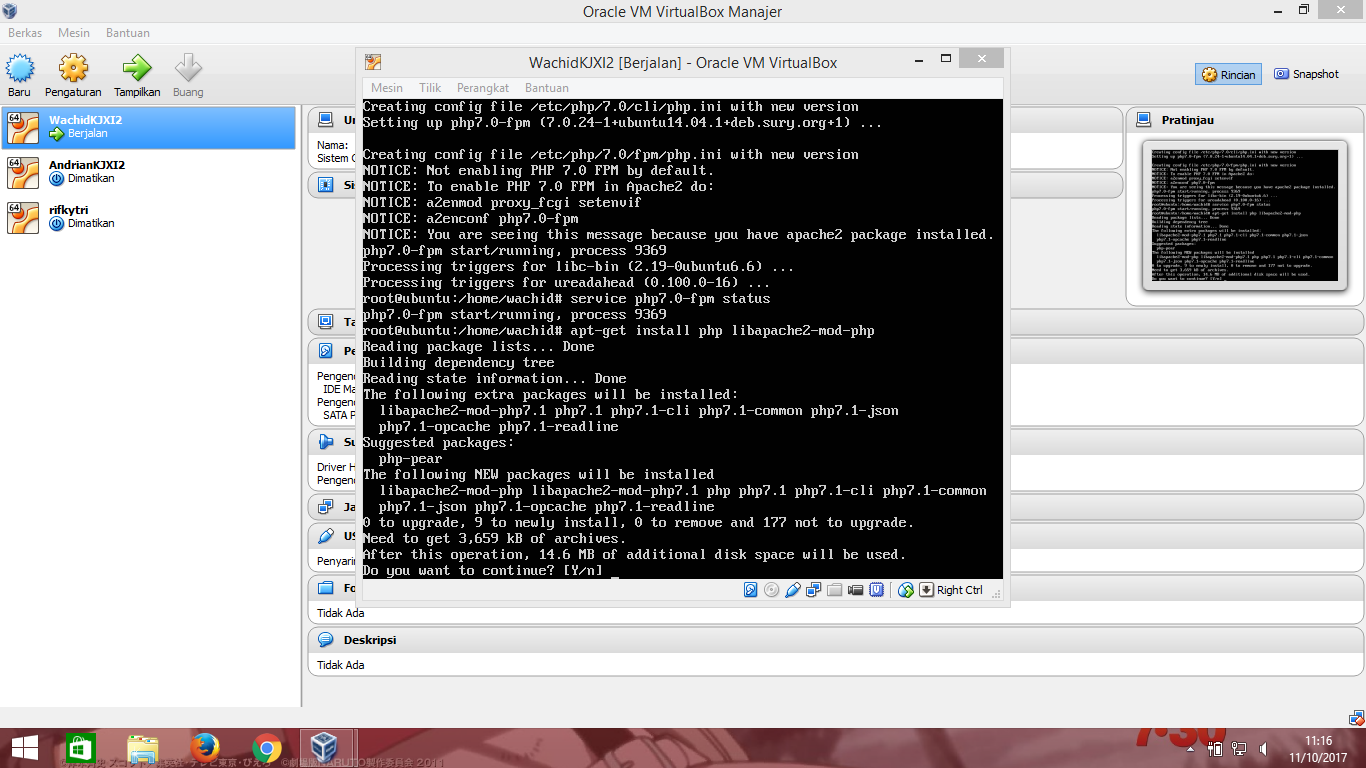Click CPU virtualization chip icon in VM status bar
Screen dimensions: 1366x768
coord(877,590)
